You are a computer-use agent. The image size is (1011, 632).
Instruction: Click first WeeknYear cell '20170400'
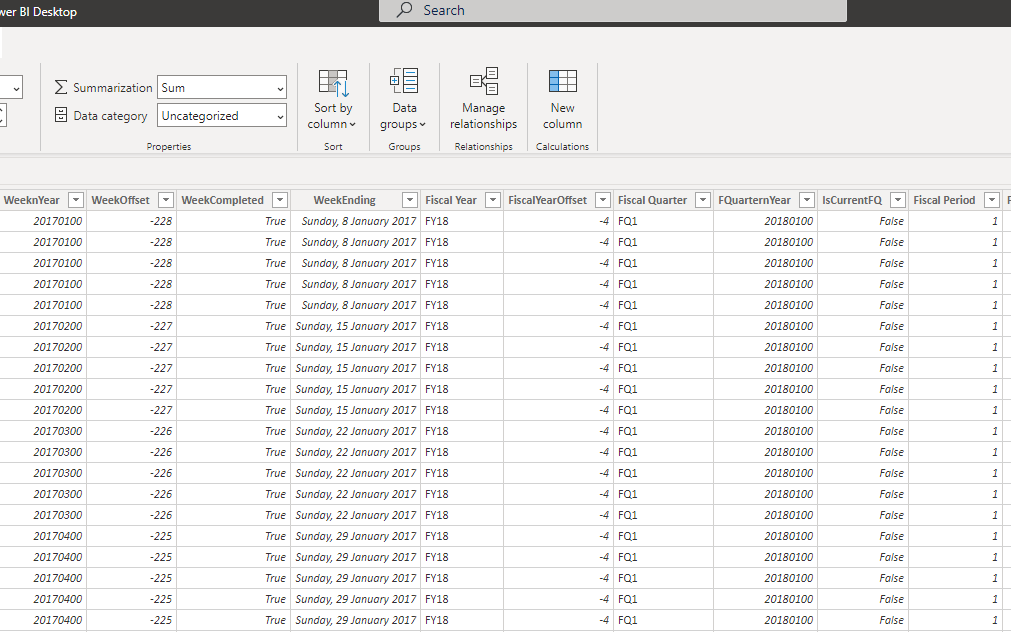[43, 537]
